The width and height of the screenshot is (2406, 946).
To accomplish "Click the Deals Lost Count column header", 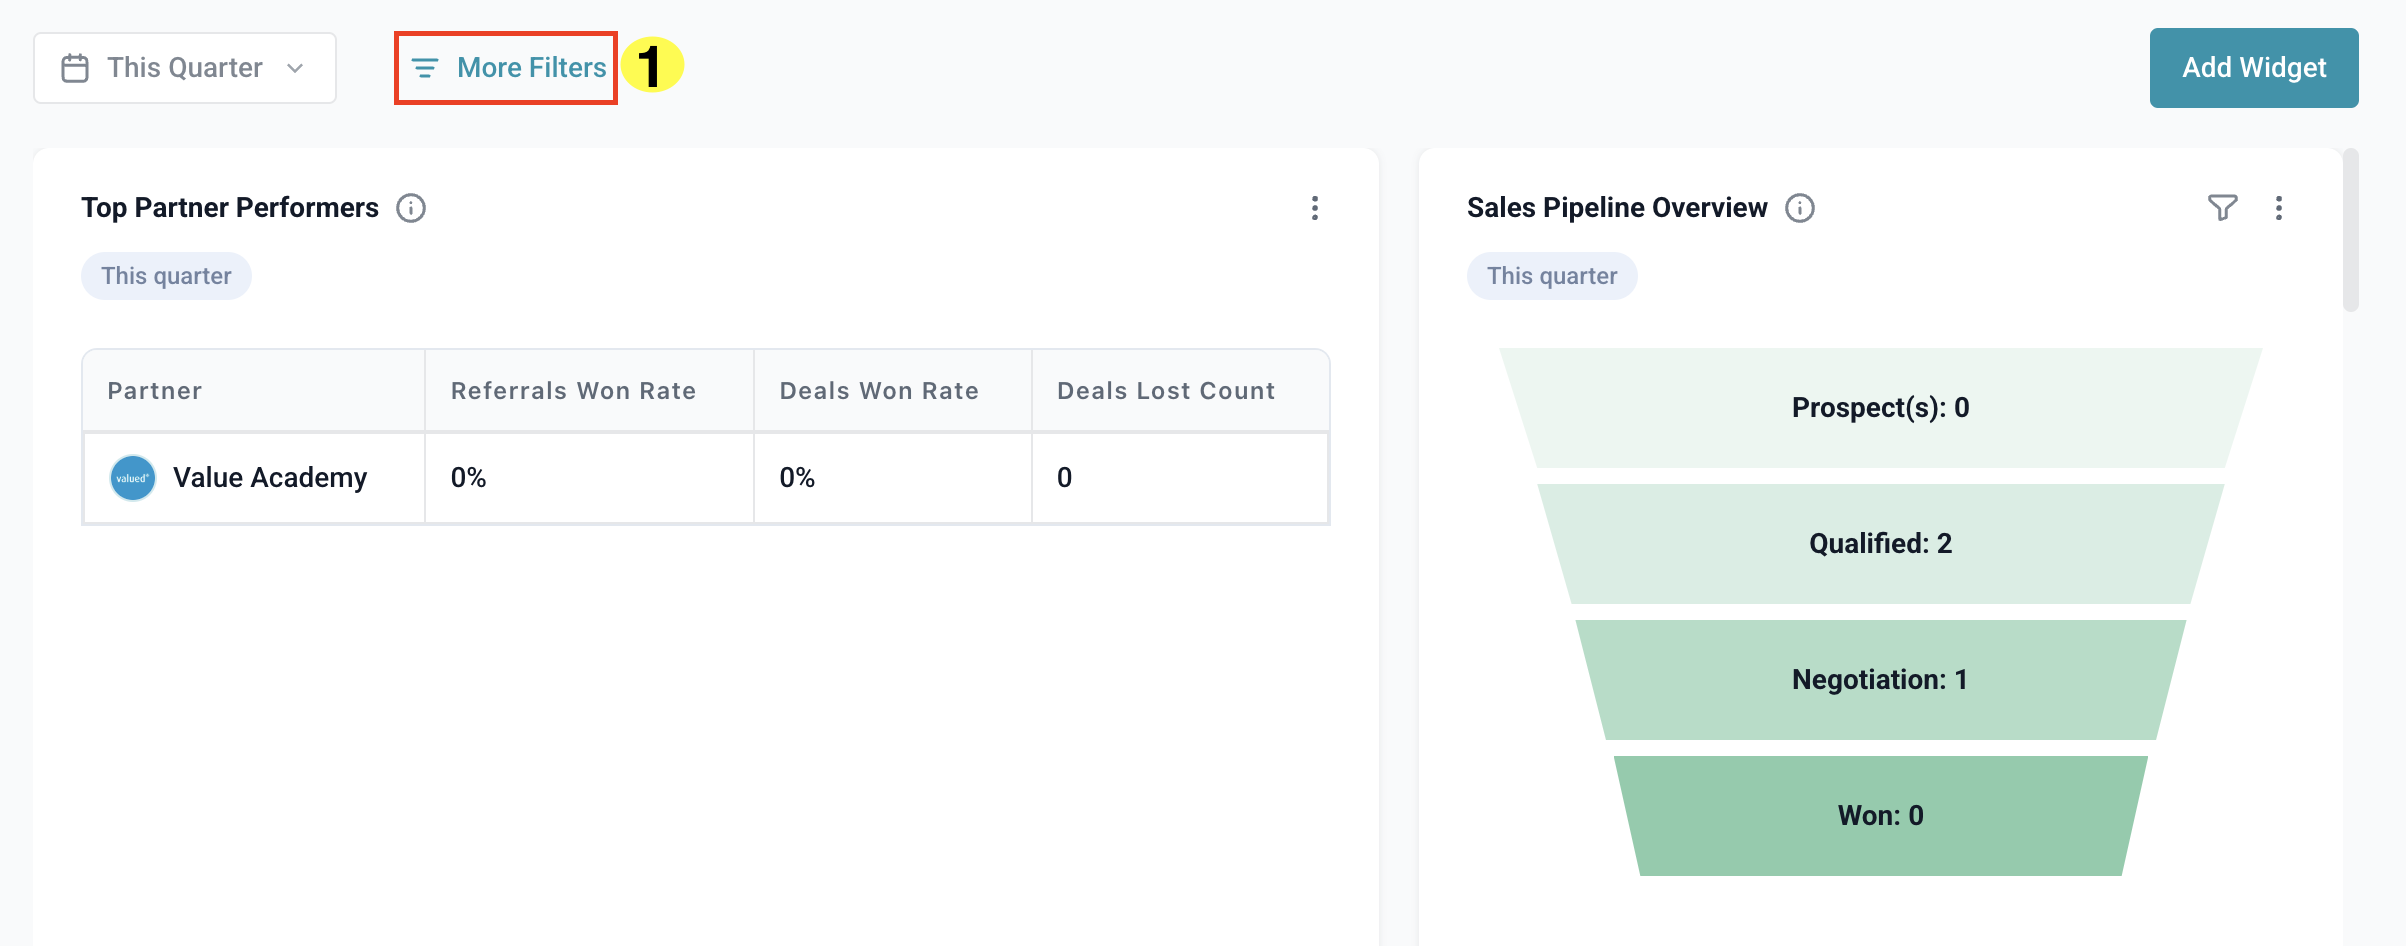I will point(1166,391).
